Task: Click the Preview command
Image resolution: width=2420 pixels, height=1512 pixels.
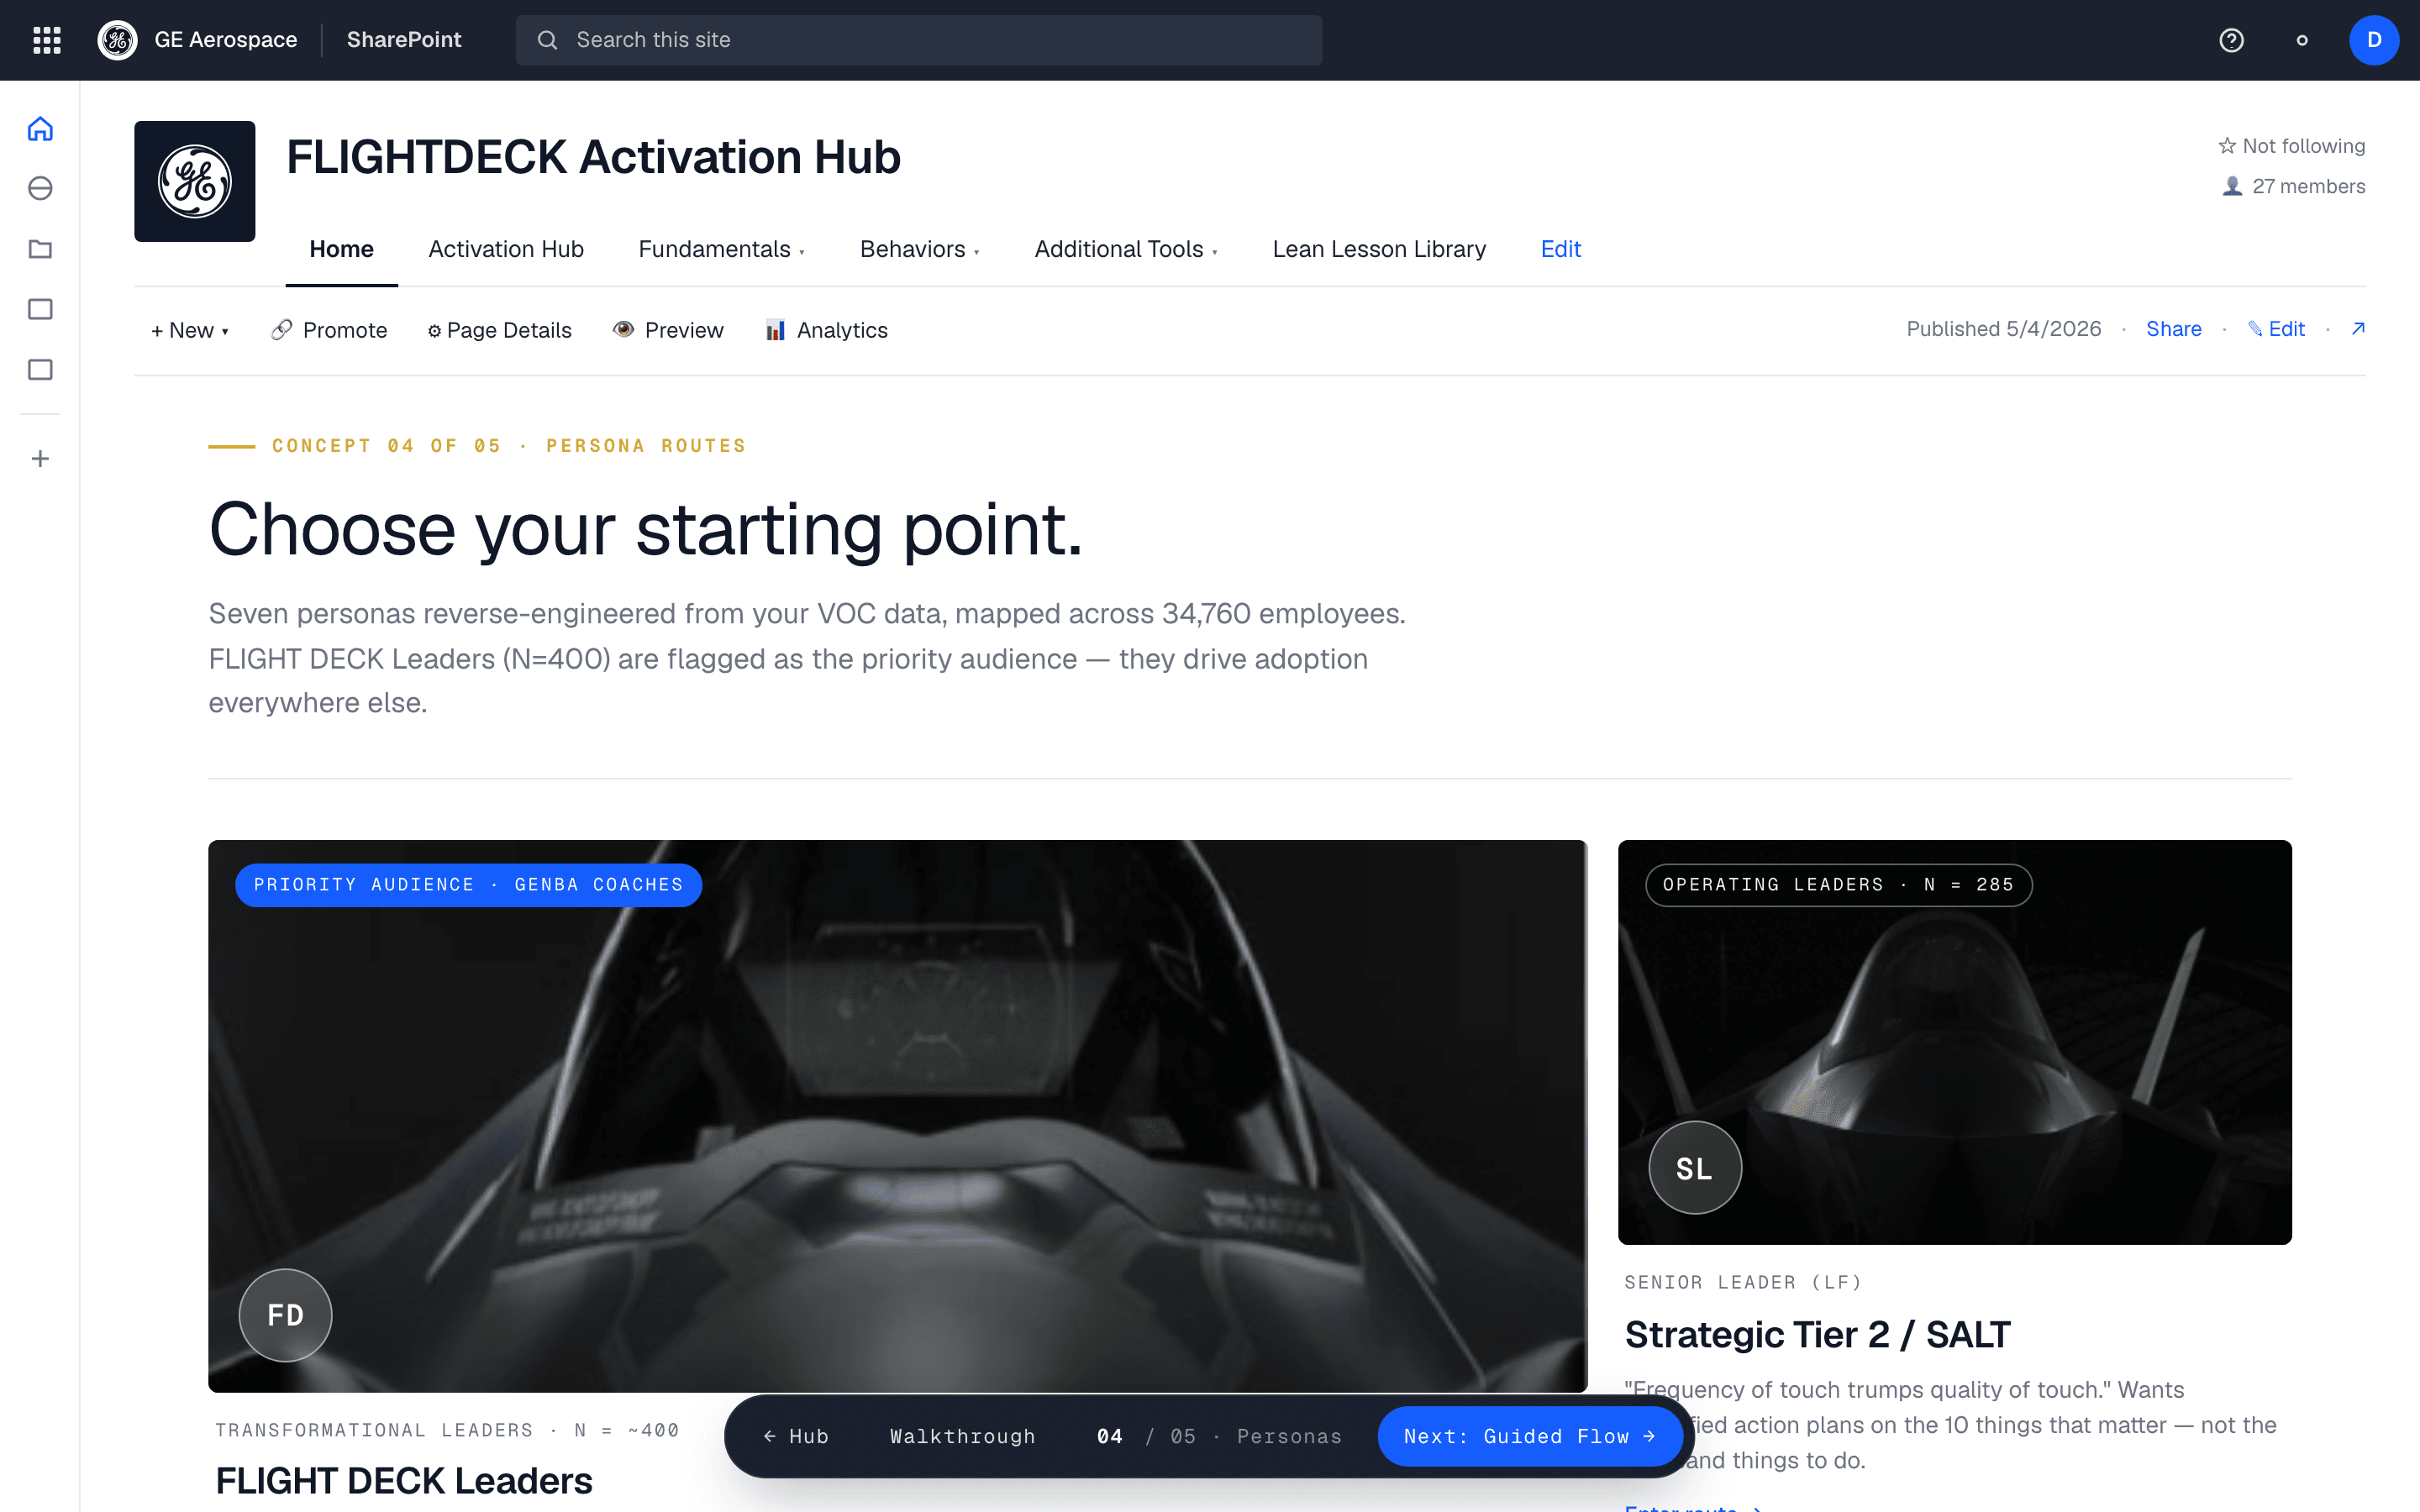Action: [x=668, y=330]
